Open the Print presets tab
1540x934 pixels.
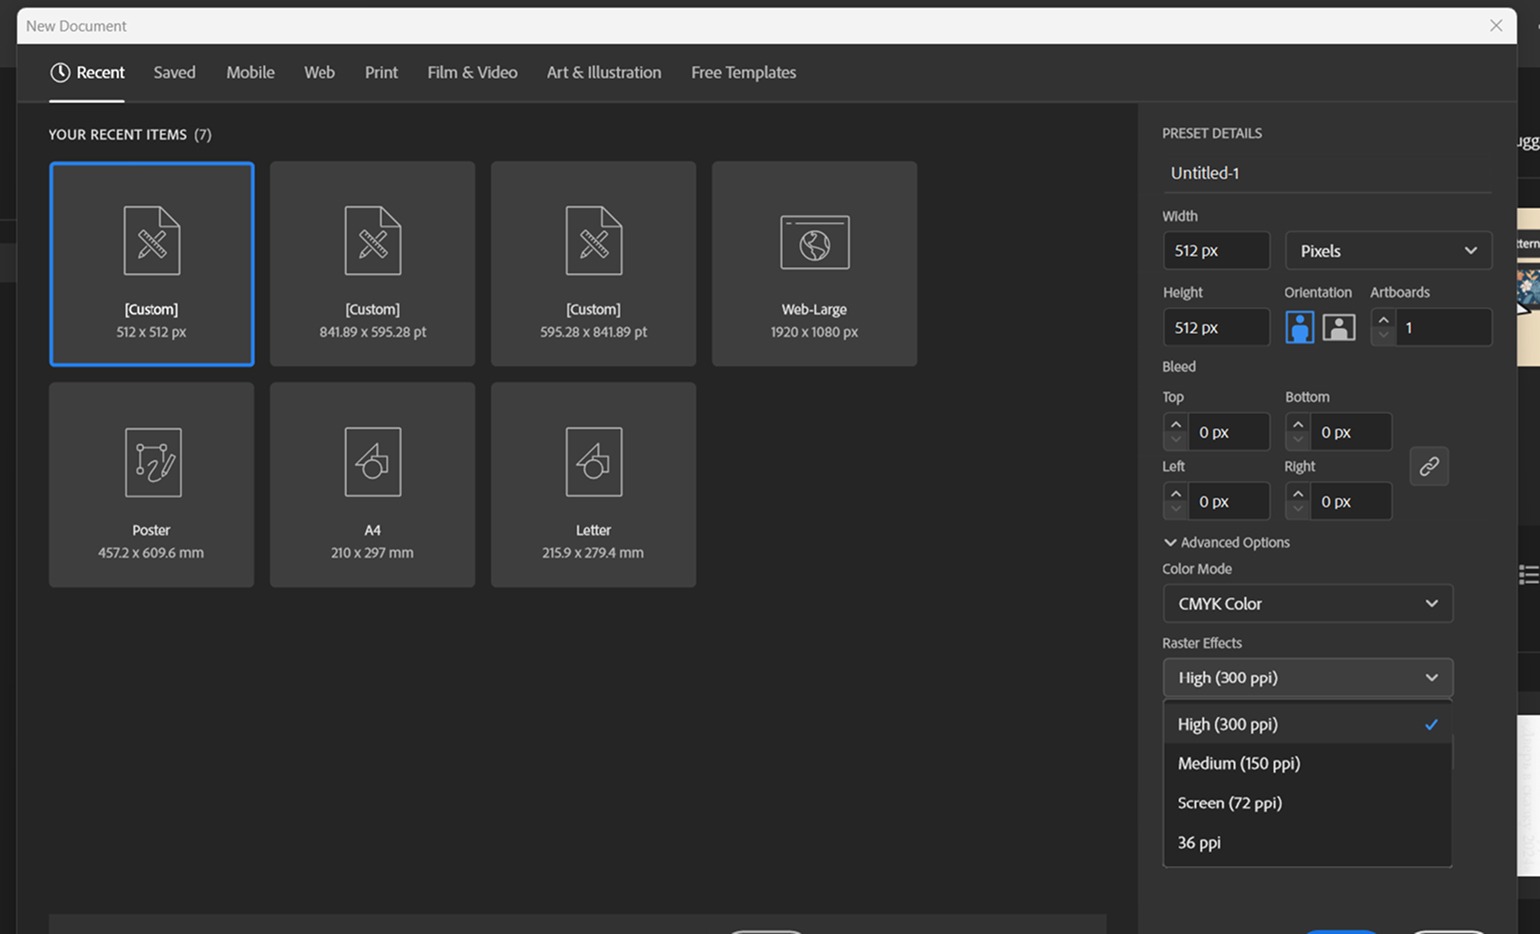[x=381, y=72]
